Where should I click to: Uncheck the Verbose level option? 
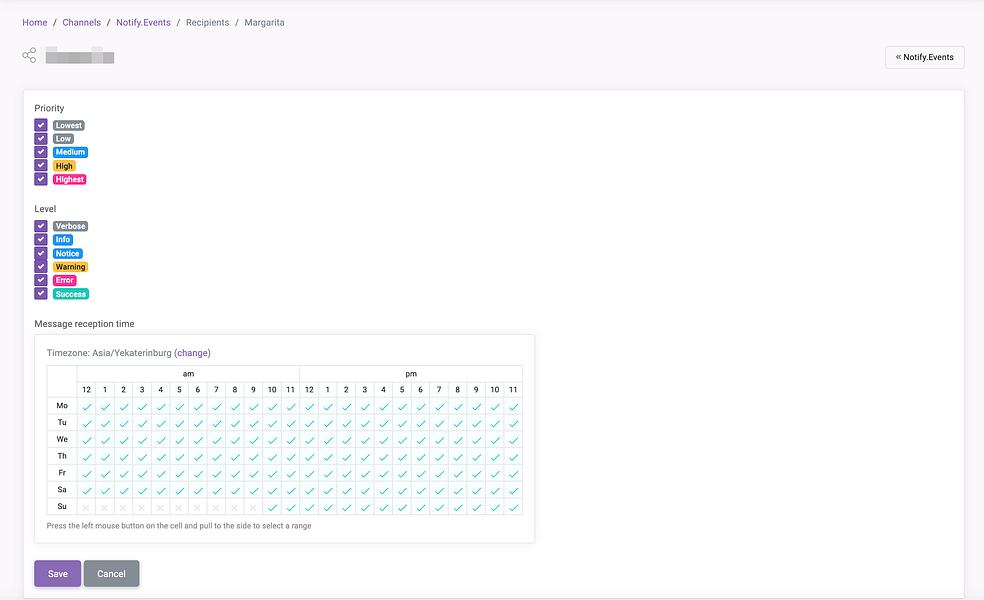pos(40,225)
